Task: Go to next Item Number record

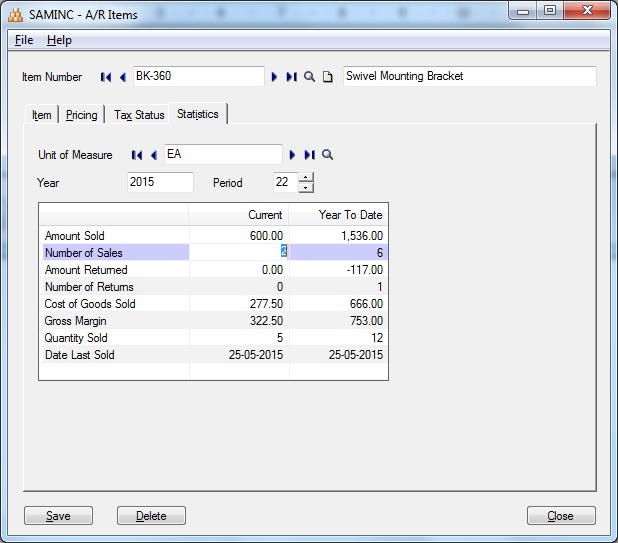Action: 274,77
